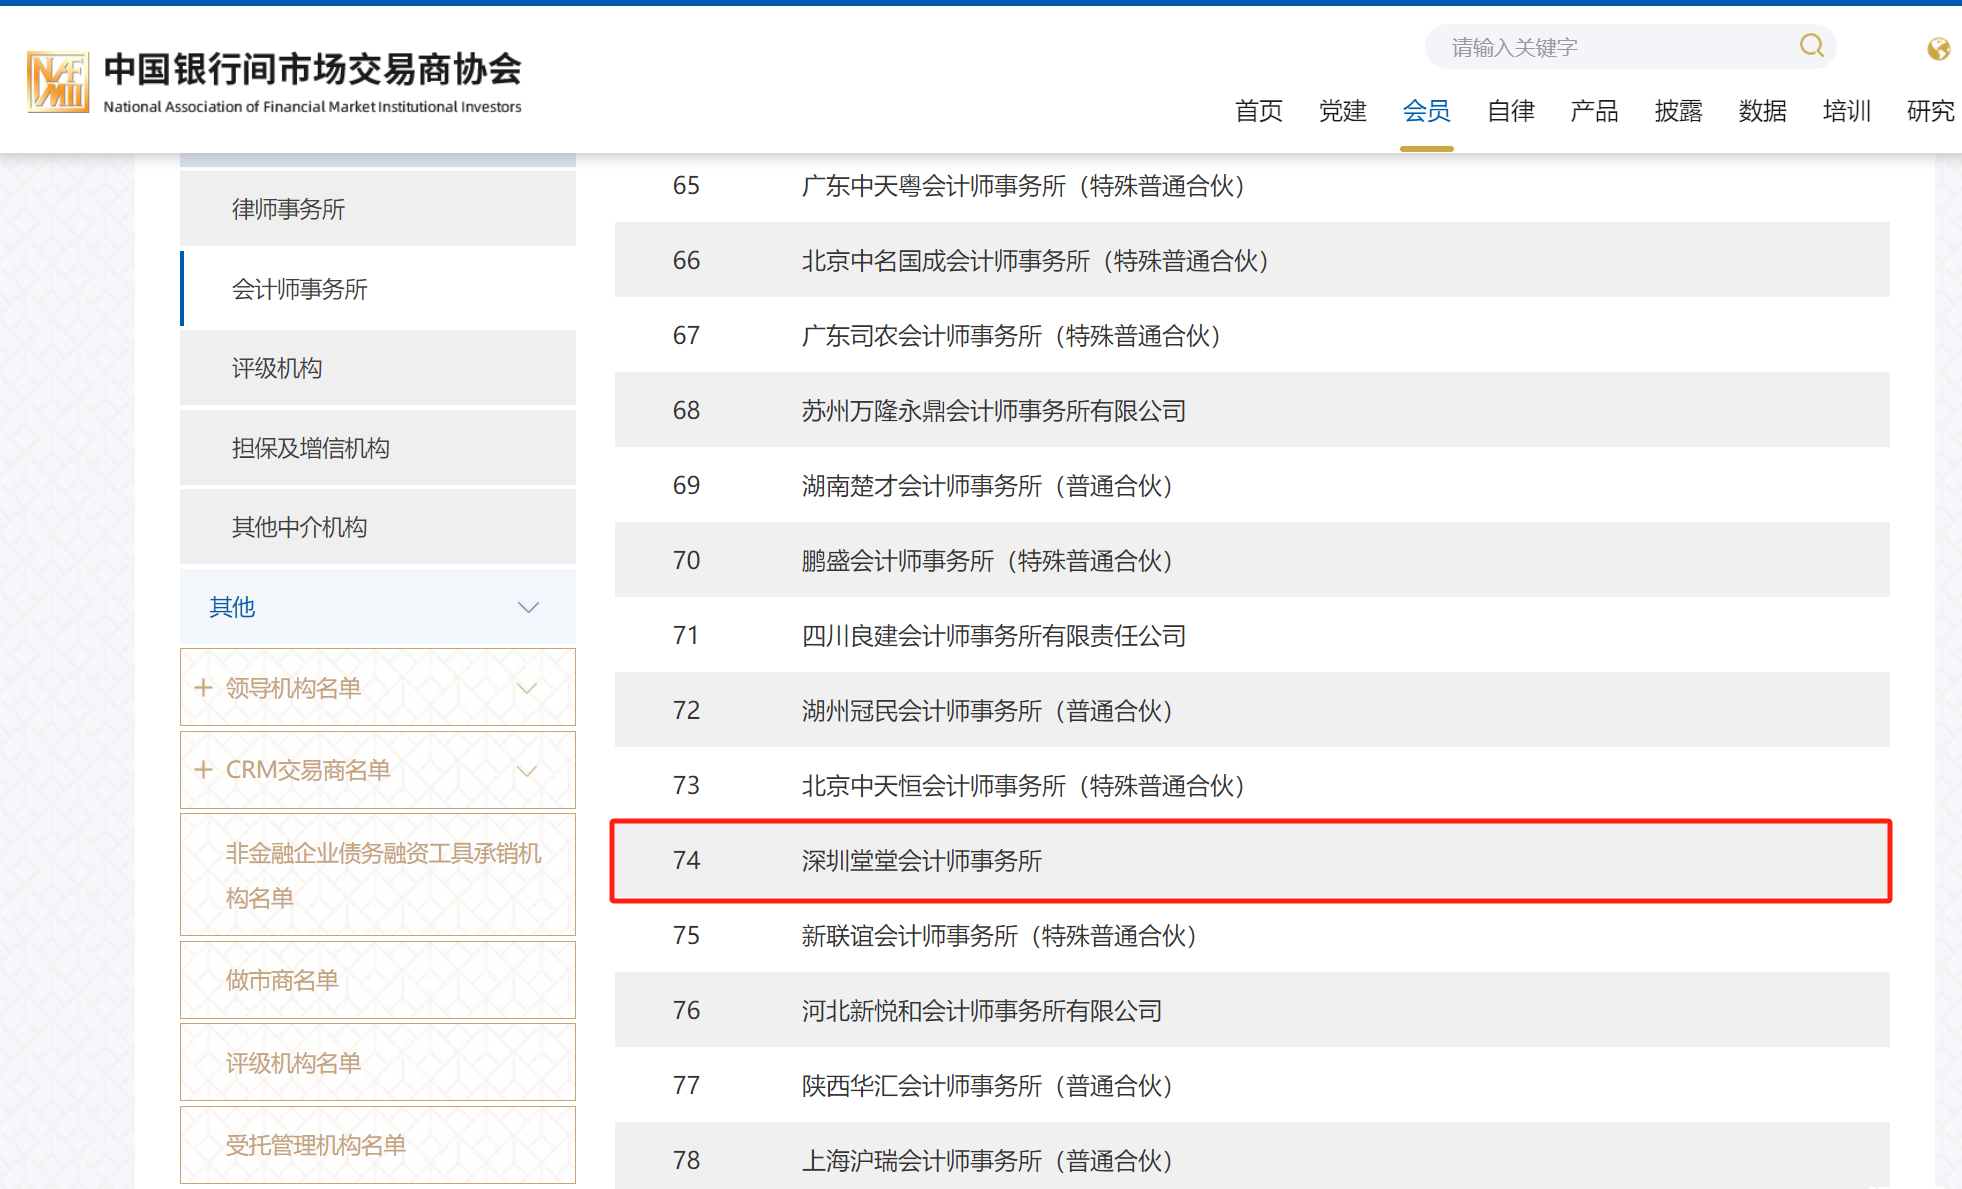Open 非金融企业债务融资工具承销机构名单 link
The image size is (1962, 1189).
pos(382,875)
